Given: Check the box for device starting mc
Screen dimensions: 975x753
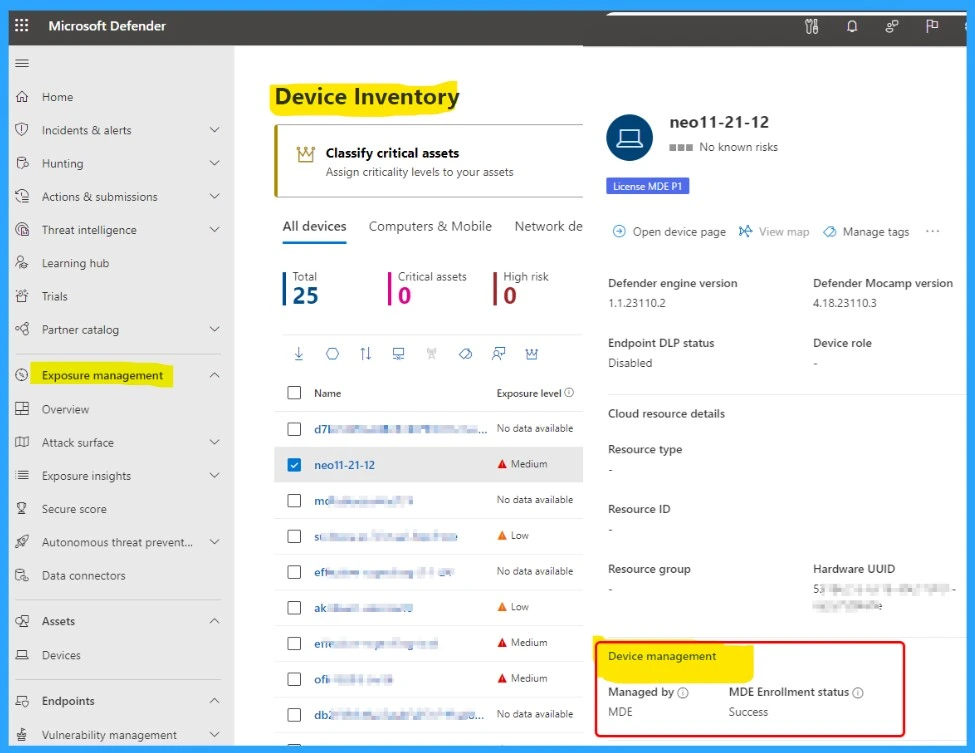Looking at the screenshot, I should pyautogui.click(x=294, y=501).
